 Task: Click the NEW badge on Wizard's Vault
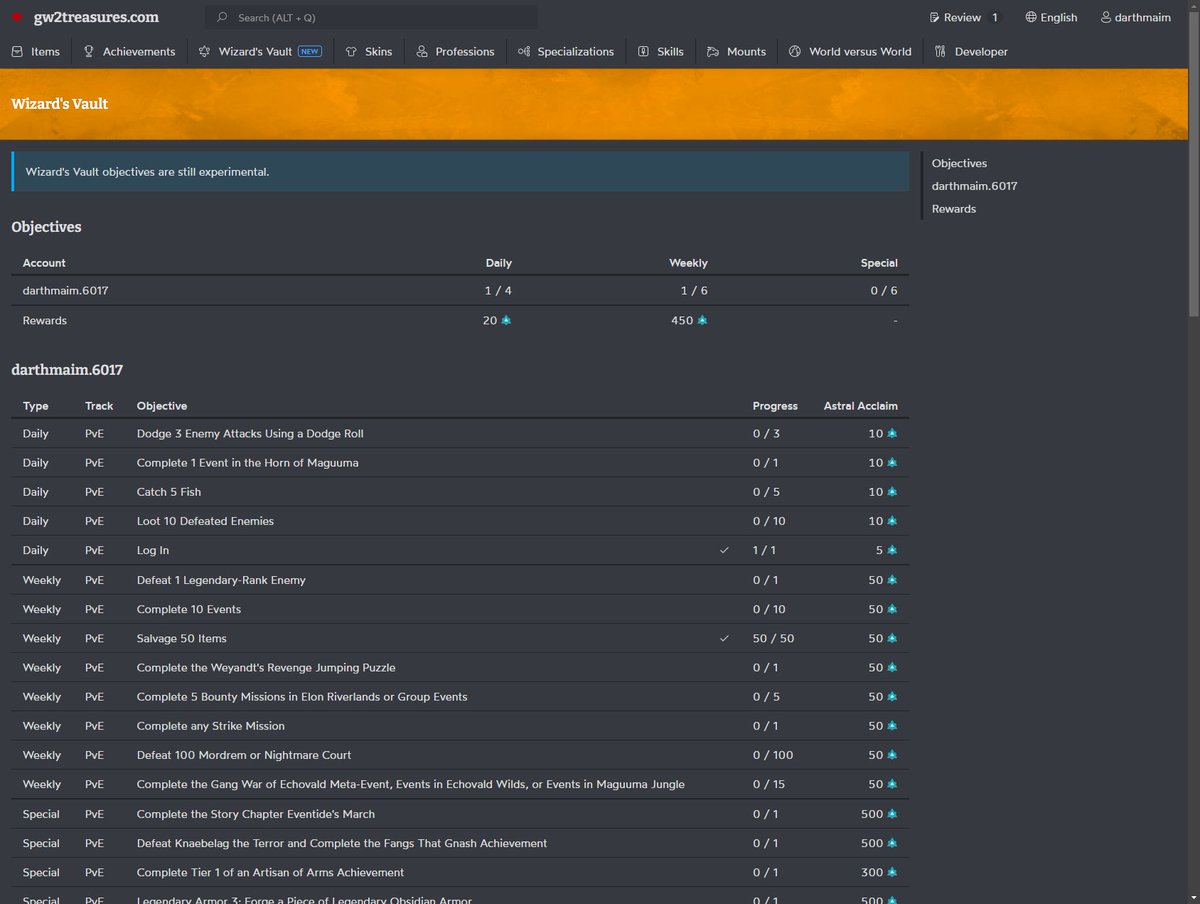click(310, 51)
